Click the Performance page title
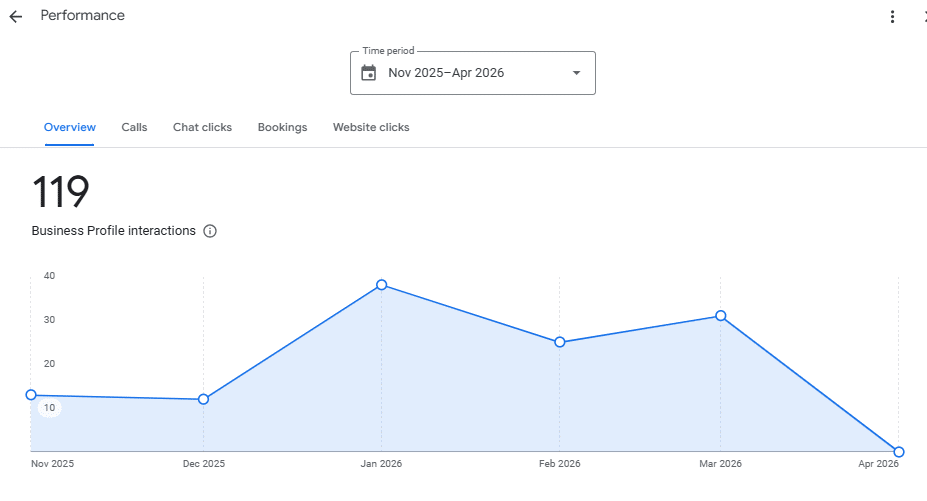 tap(82, 15)
